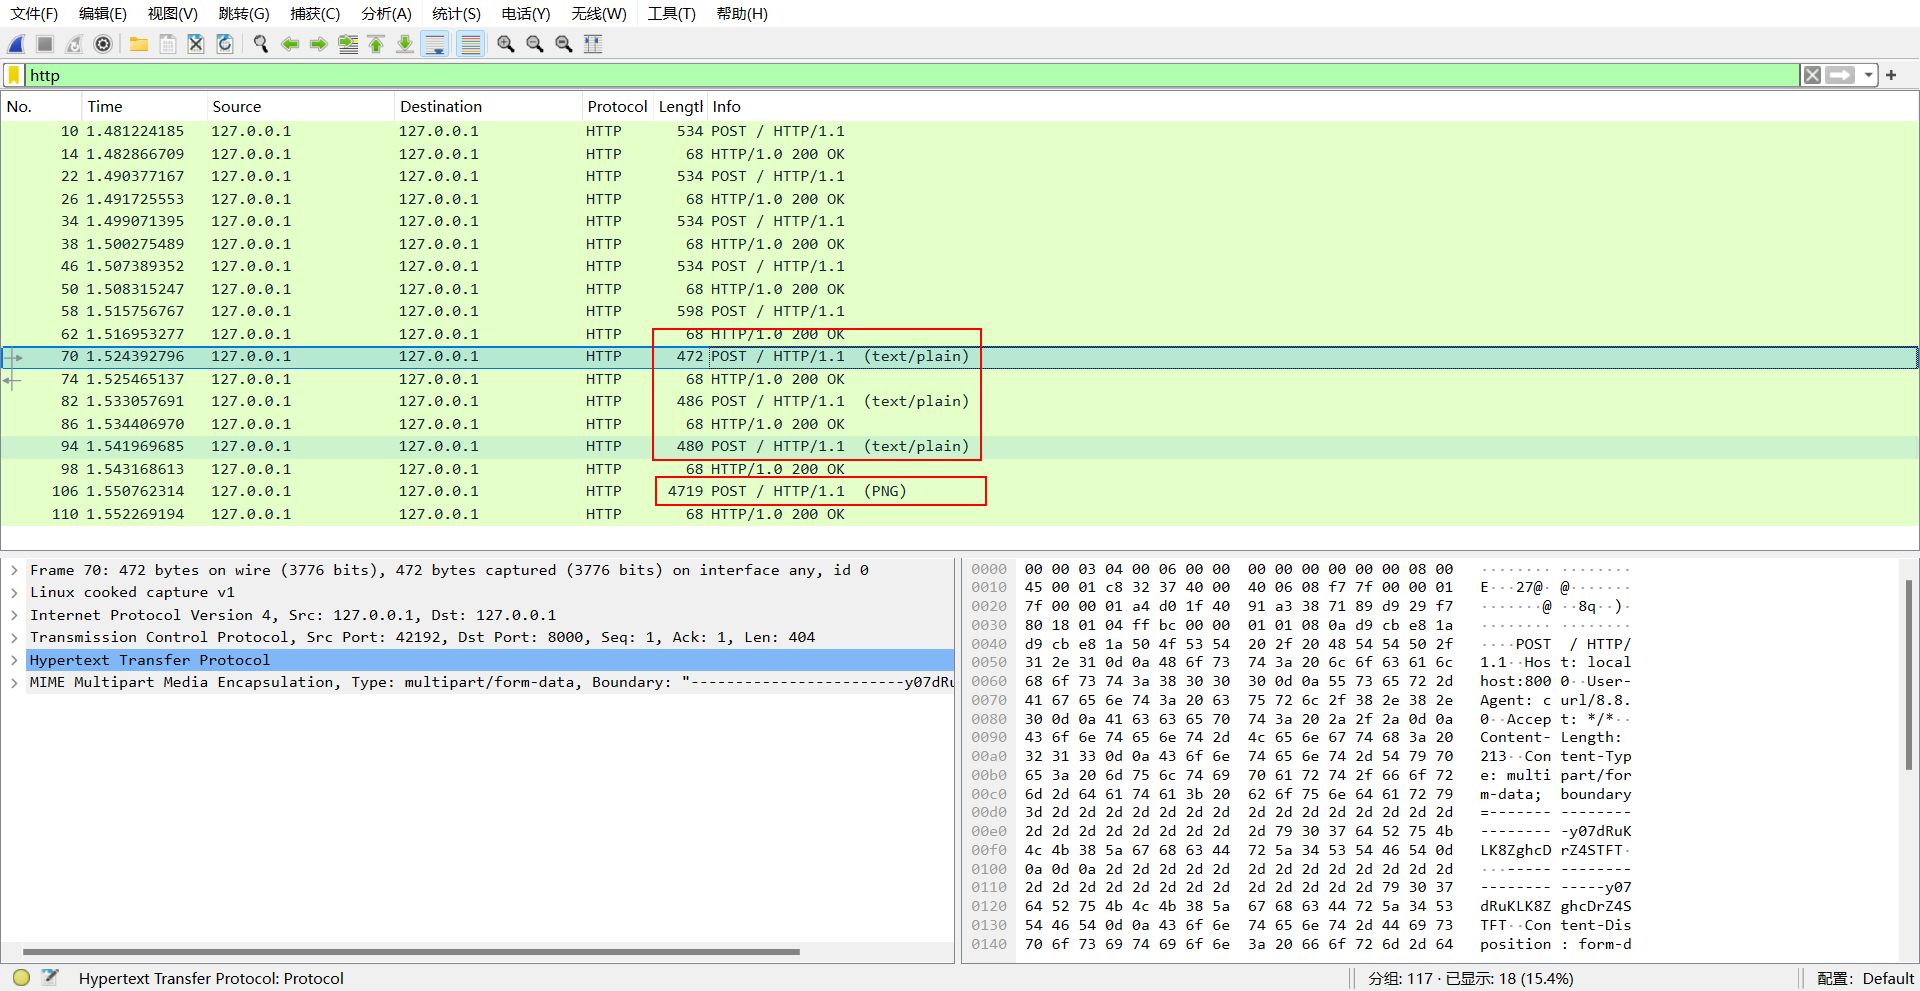Open capture options gear icon
This screenshot has height=991, width=1920.
click(103, 44)
